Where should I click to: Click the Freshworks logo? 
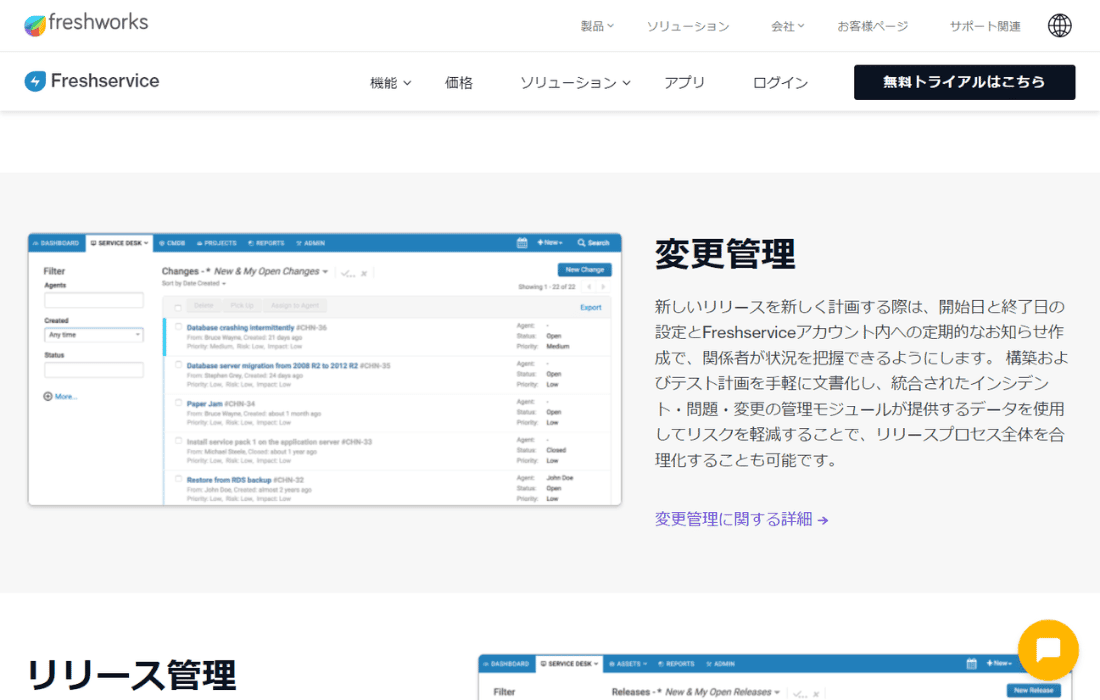(86, 23)
